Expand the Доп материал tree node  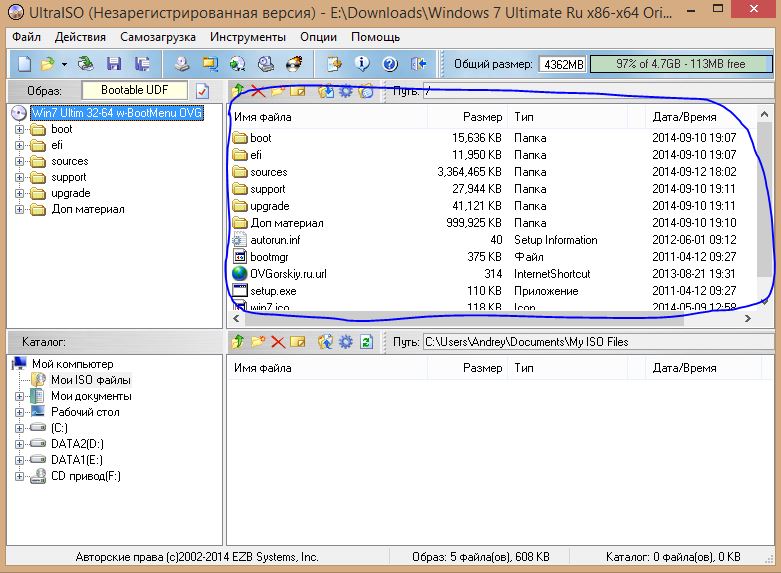point(19,209)
